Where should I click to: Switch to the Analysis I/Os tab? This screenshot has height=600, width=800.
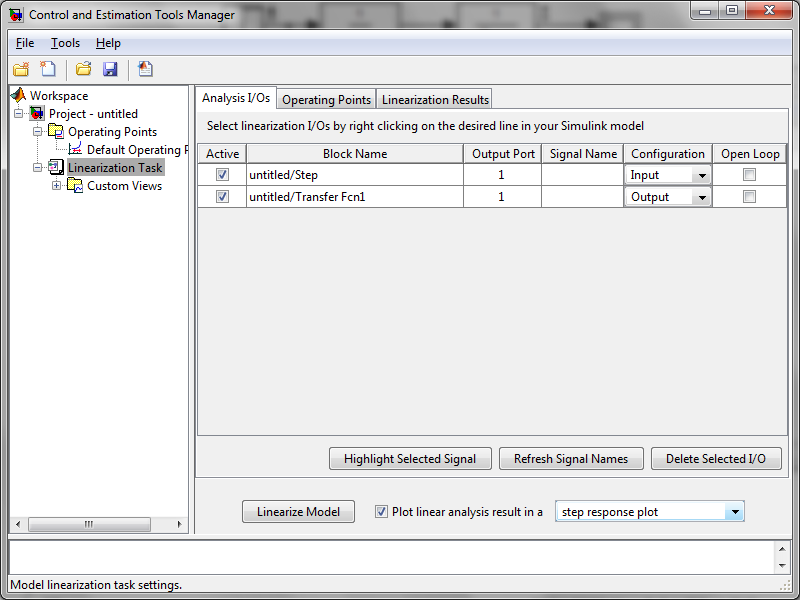click(x=236, y=98)
